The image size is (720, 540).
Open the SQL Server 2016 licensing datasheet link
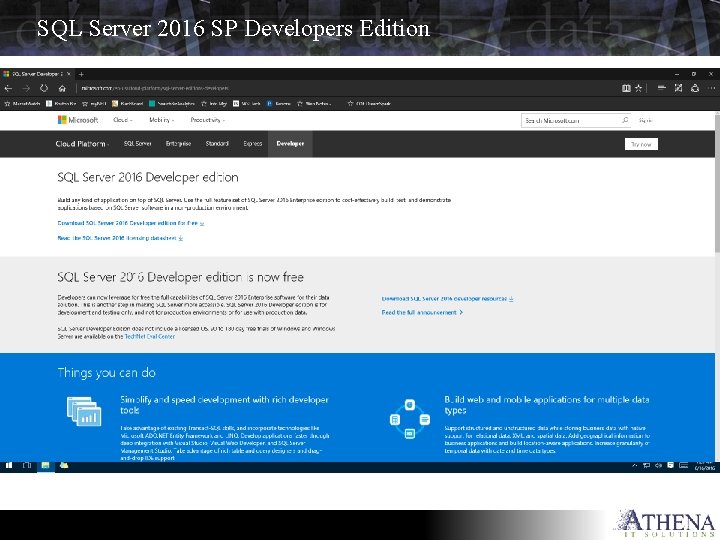120,238
